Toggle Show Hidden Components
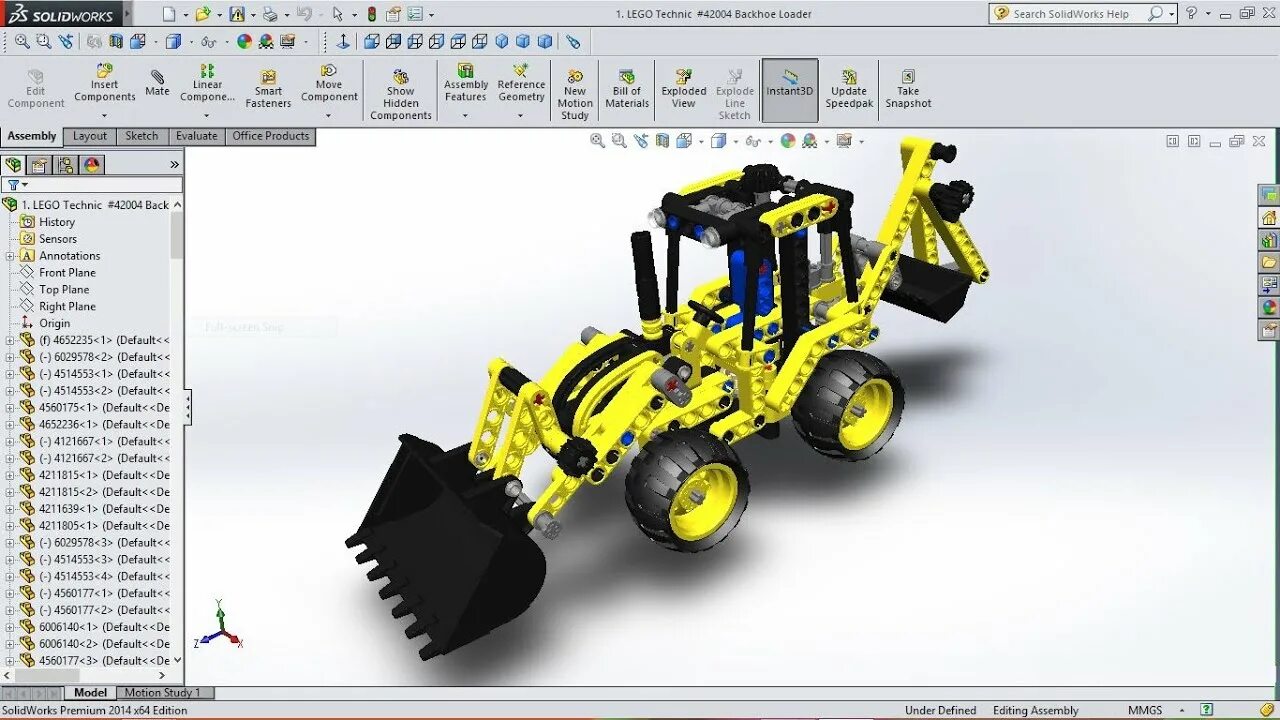The height and width of the screenshot is (720, 1280). point(400,95)
